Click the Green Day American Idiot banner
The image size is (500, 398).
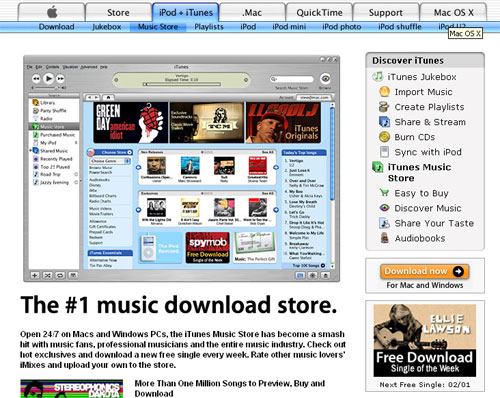click(131, 122)
